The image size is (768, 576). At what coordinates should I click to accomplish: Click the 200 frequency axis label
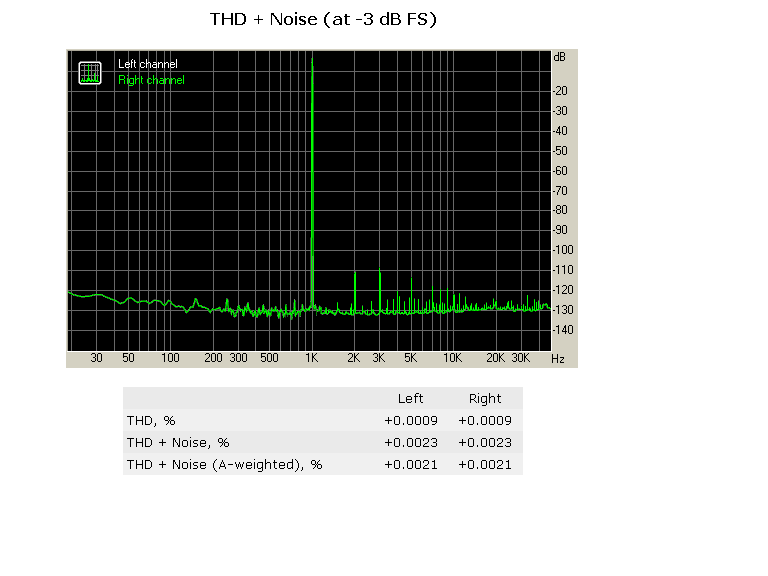(x=213, y=358)
